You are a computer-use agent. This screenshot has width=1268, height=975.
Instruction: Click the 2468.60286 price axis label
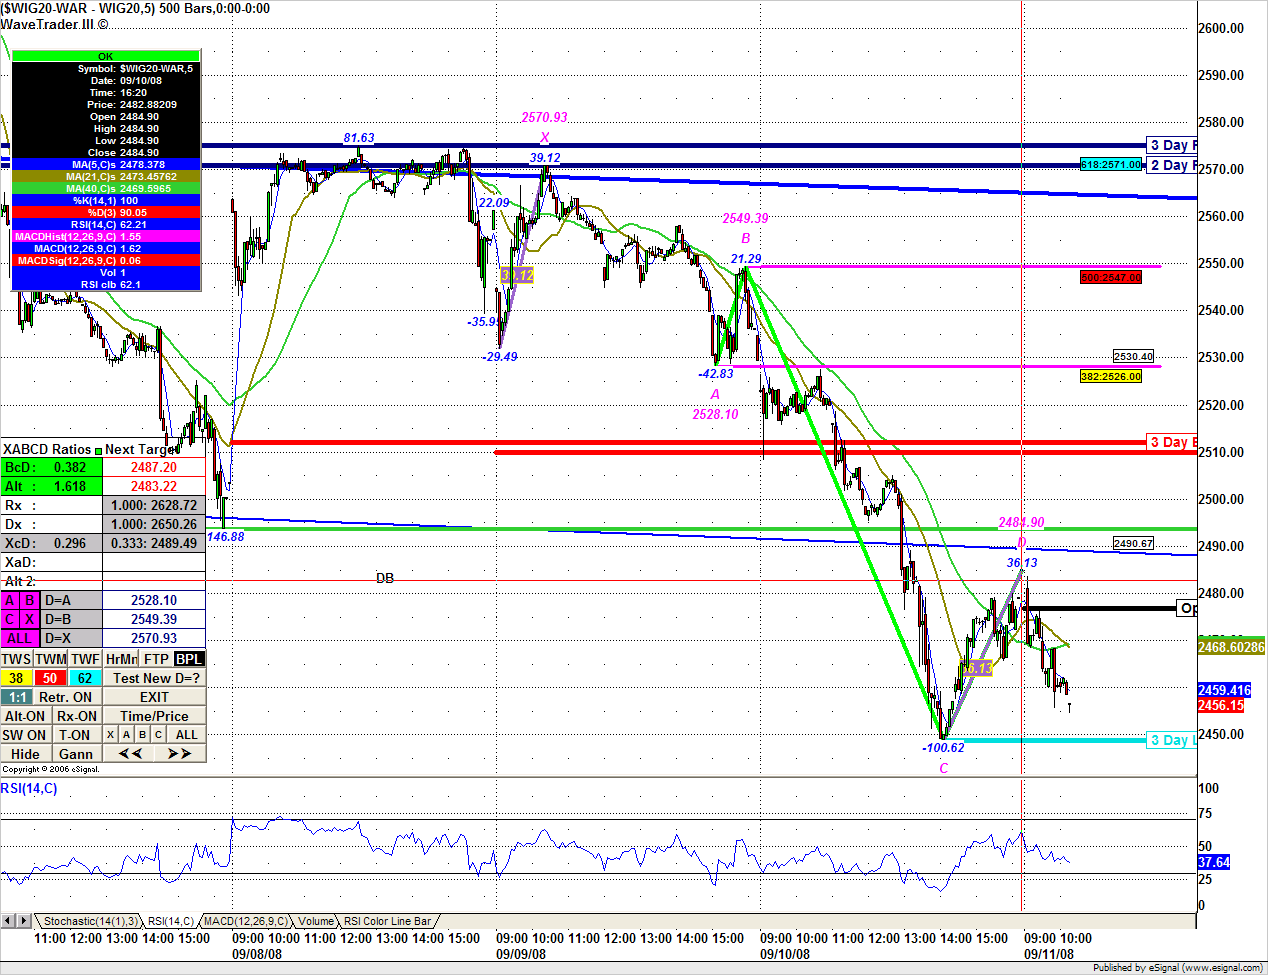click(x=1231, y=648)
